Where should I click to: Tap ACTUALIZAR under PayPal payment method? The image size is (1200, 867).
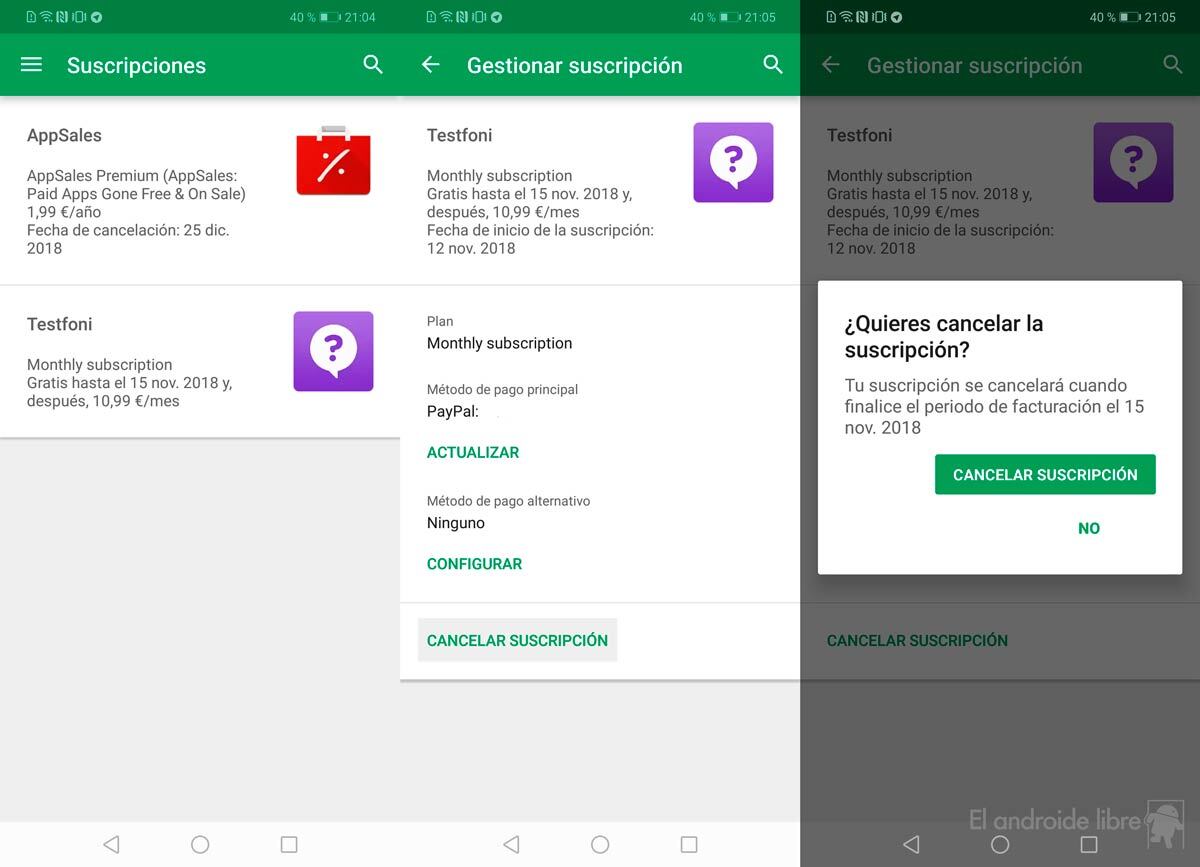473,452
